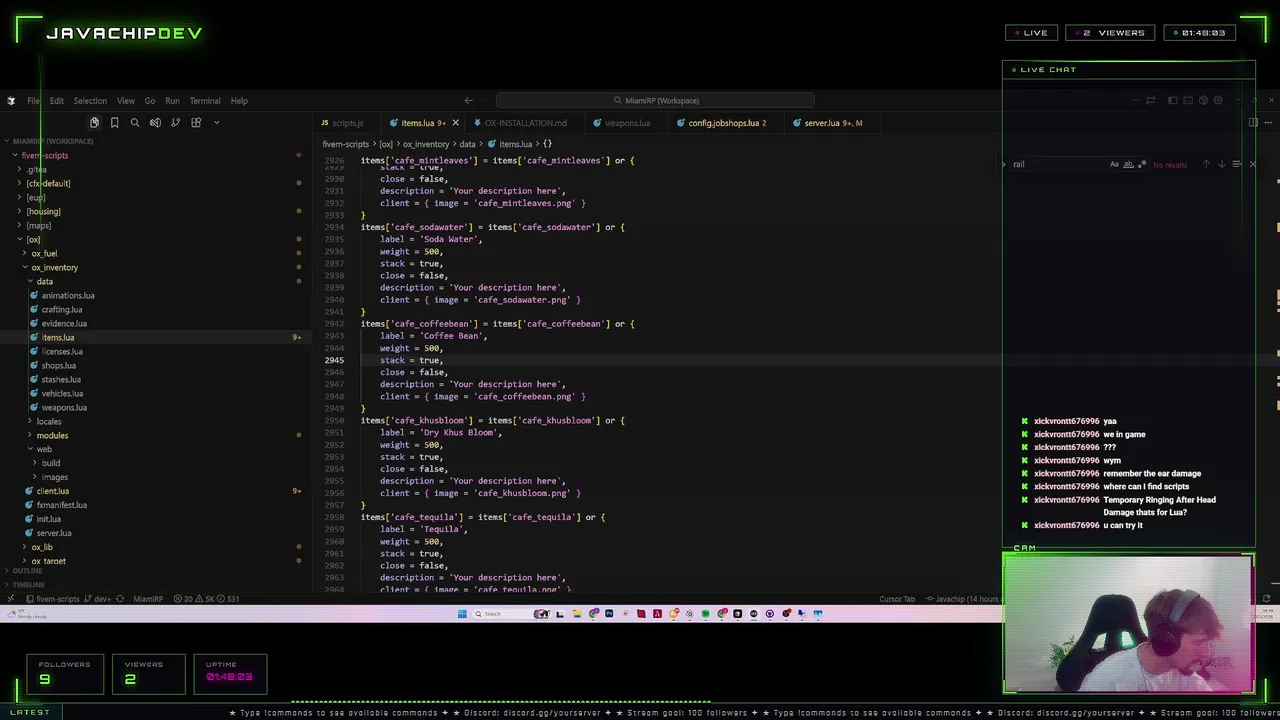Open the File menu
1280x720 pixels.
coord(34,101)
